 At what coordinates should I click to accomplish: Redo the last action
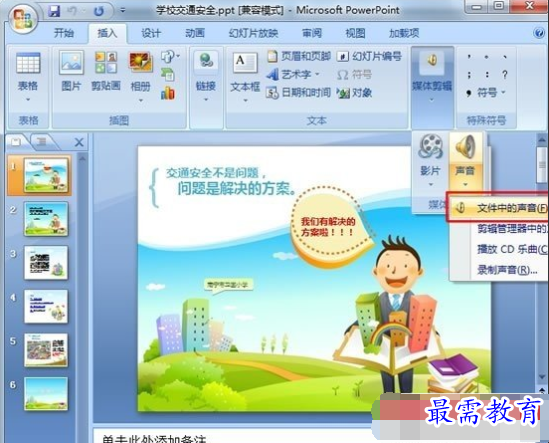tap(99, 12)
